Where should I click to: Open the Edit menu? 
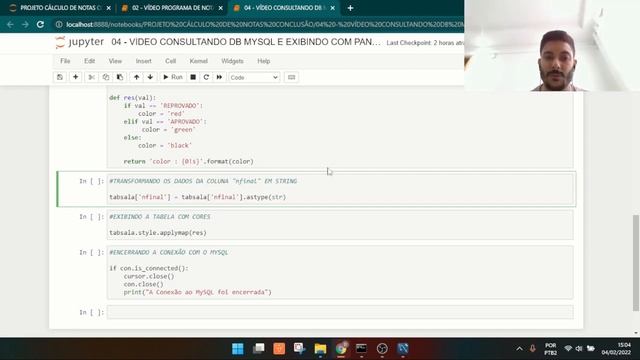[x=89, y=61]
